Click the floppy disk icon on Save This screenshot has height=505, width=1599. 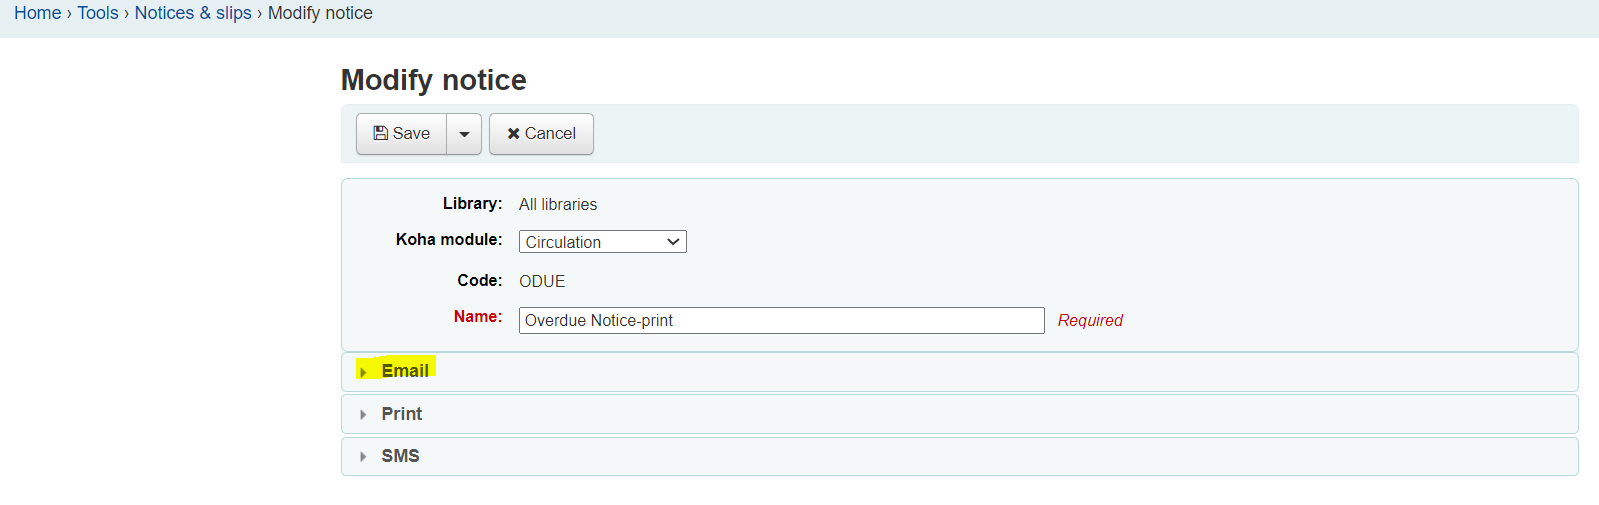(380, 133)
